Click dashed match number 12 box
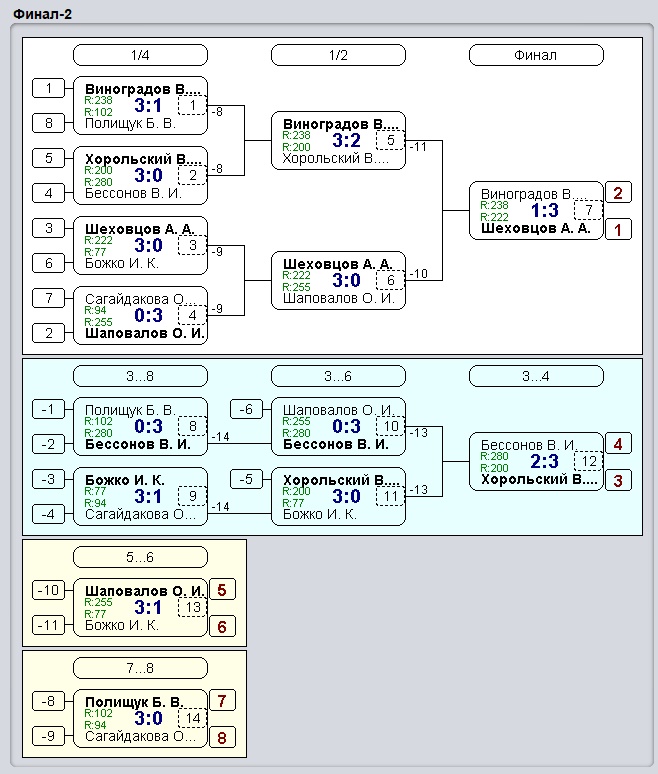 click(x=588, y=461)
